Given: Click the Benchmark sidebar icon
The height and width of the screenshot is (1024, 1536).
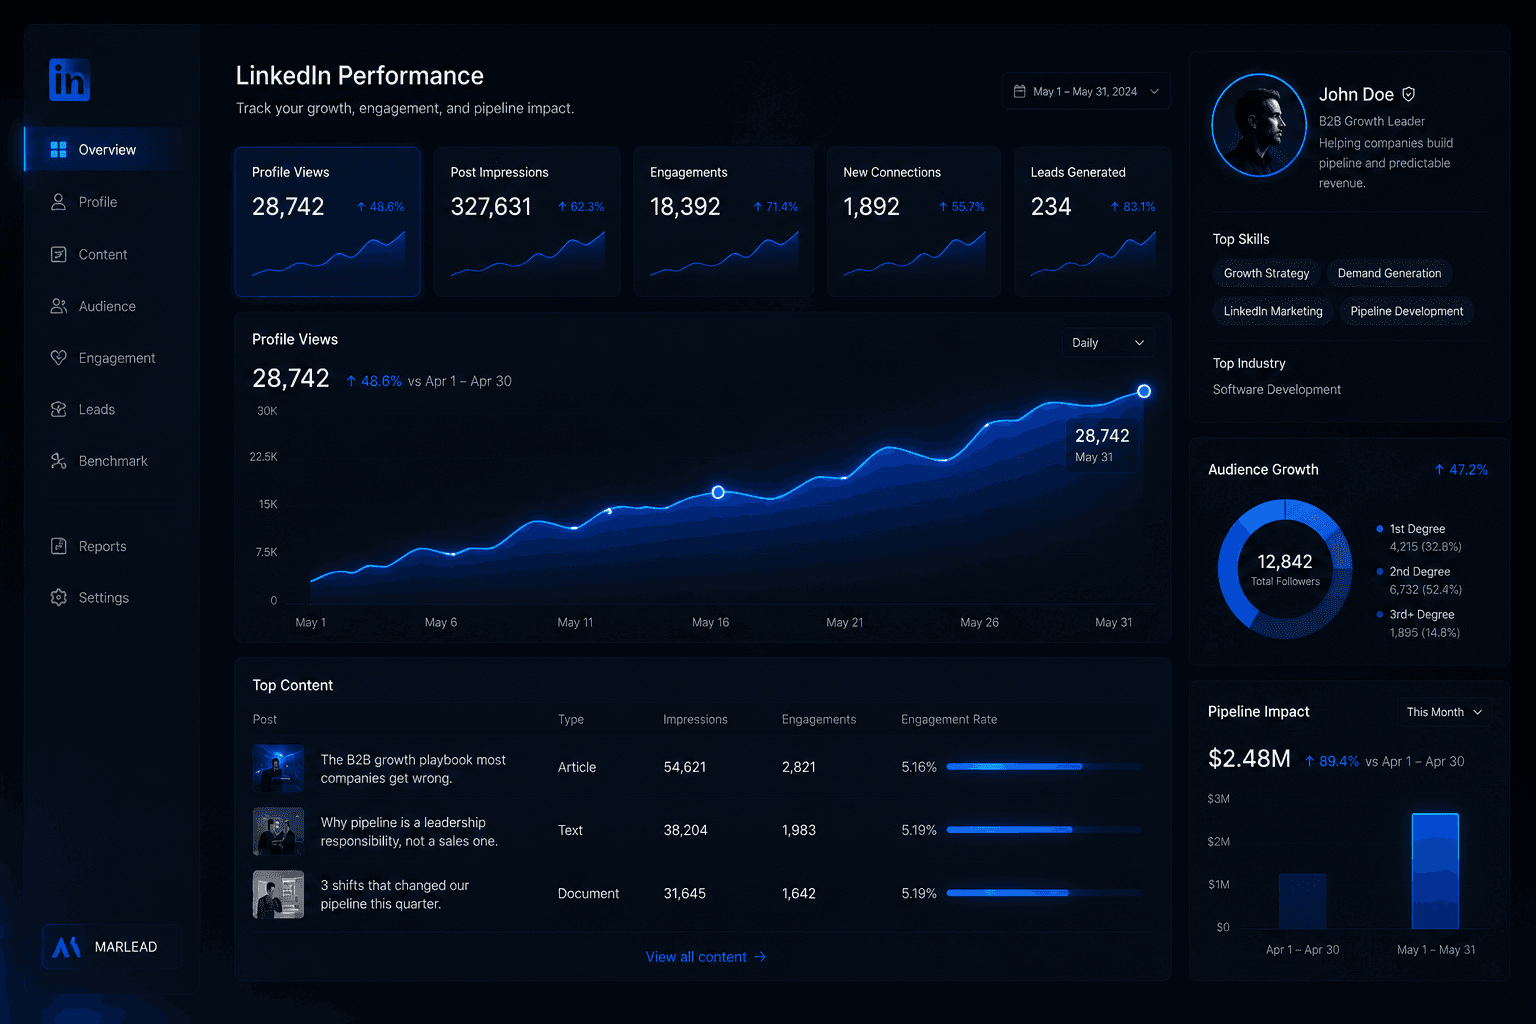Looking at the screenshot, I should [59, 460].
